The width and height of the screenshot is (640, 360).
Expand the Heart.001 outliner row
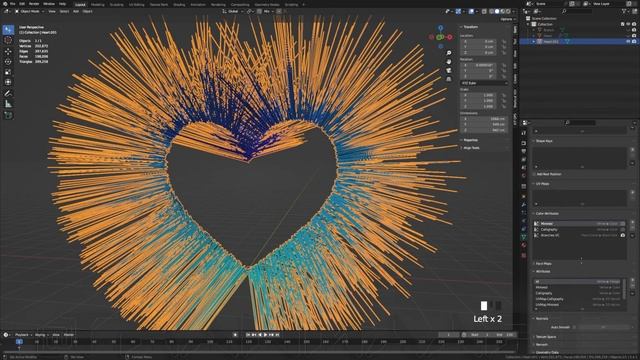click(533, 42)
